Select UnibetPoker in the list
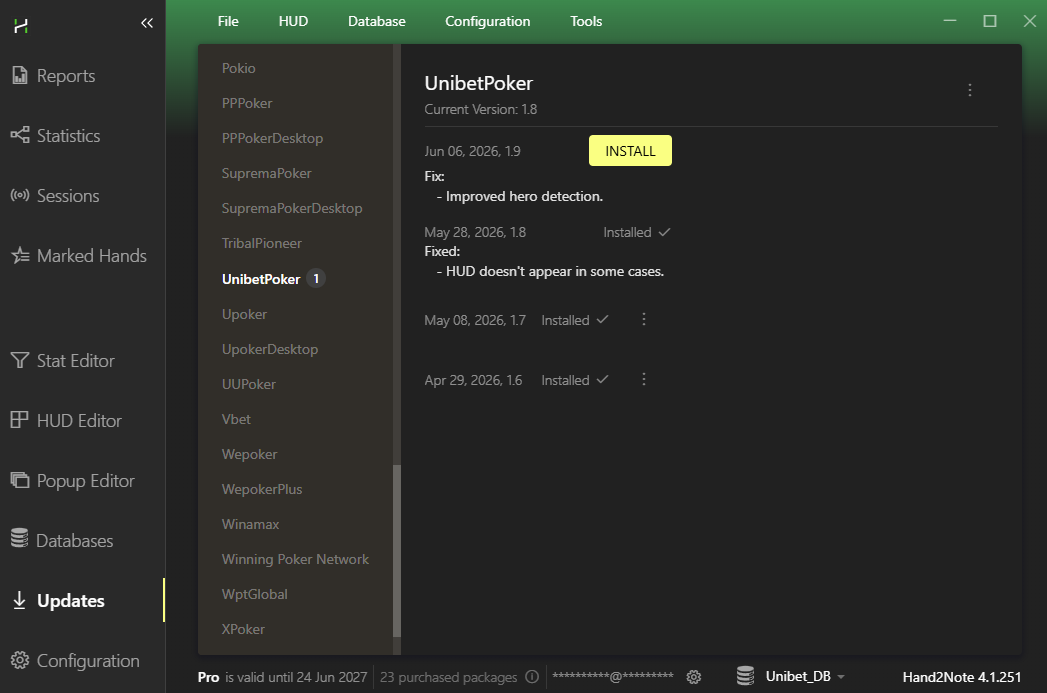The height and width of the screenshot is (693, 1047). click(x=261, y=279)
